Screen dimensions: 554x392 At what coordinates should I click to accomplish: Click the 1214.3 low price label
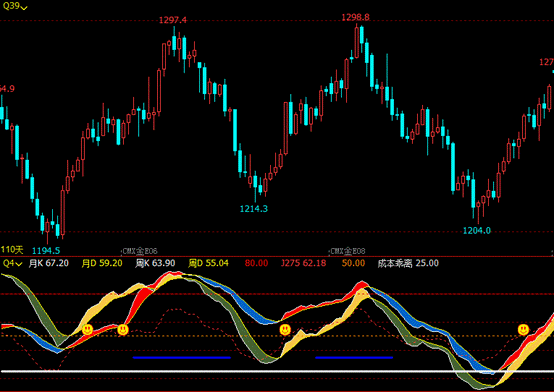pyautogui.click(x=254, y=209)
